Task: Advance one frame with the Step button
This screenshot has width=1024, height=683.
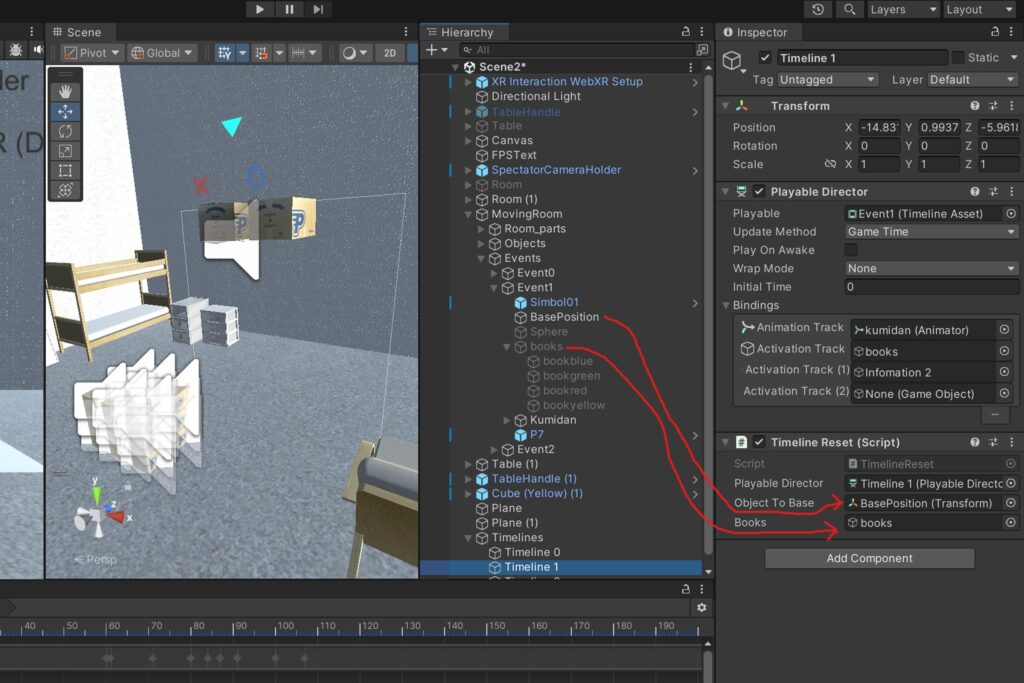Action: pos(318,9)
